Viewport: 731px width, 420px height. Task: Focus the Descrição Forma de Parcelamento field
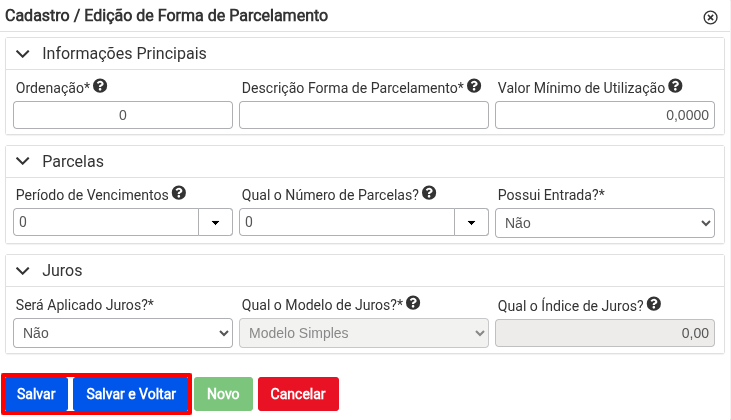tap(364, 115)
